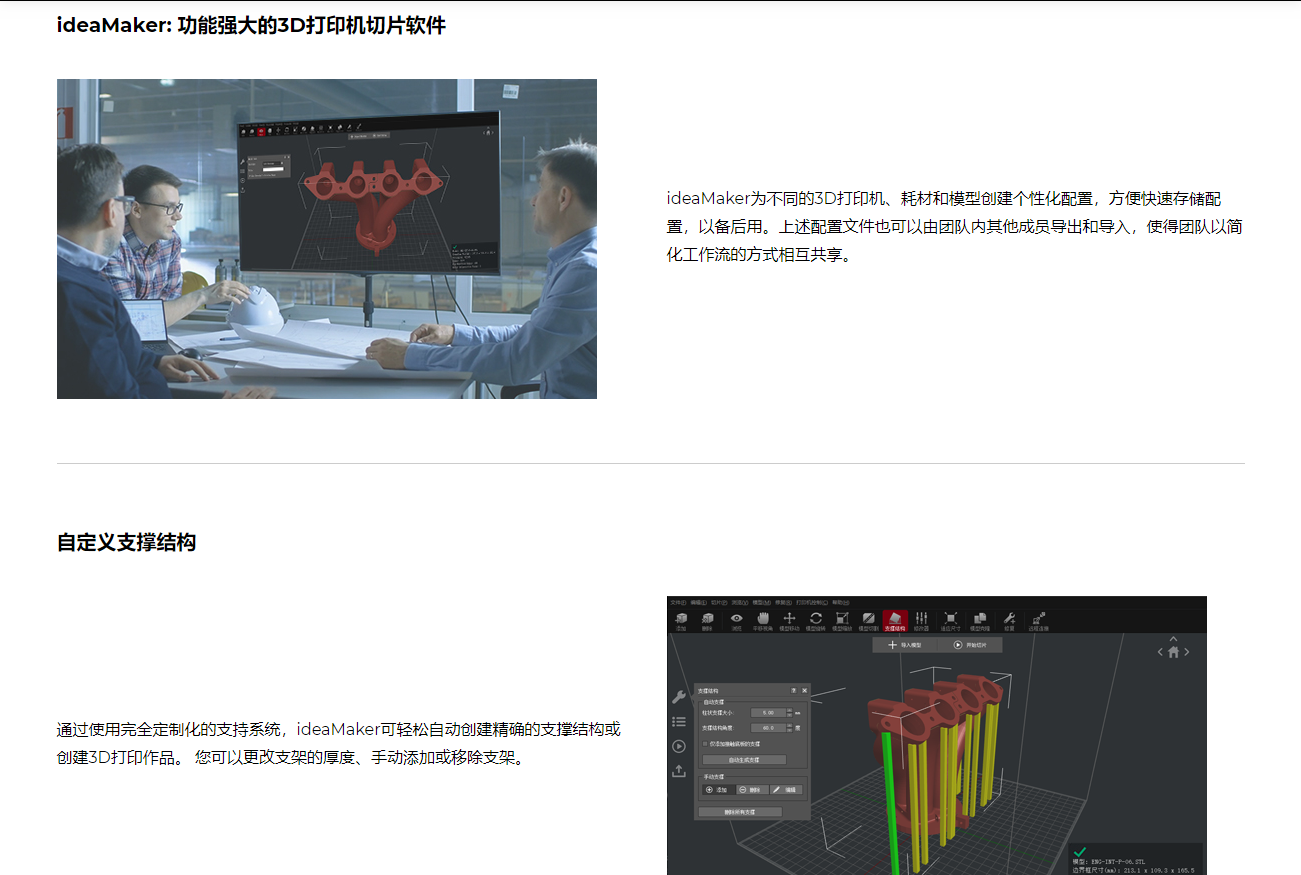Click the circled play icon in left sidebar
Image resolution: width=1301 pixels, height=875 pixels.
(x=679, y=746)
